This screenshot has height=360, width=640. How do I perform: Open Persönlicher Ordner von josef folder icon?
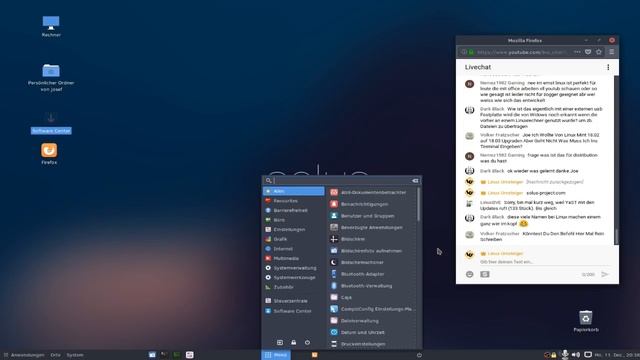51,71
